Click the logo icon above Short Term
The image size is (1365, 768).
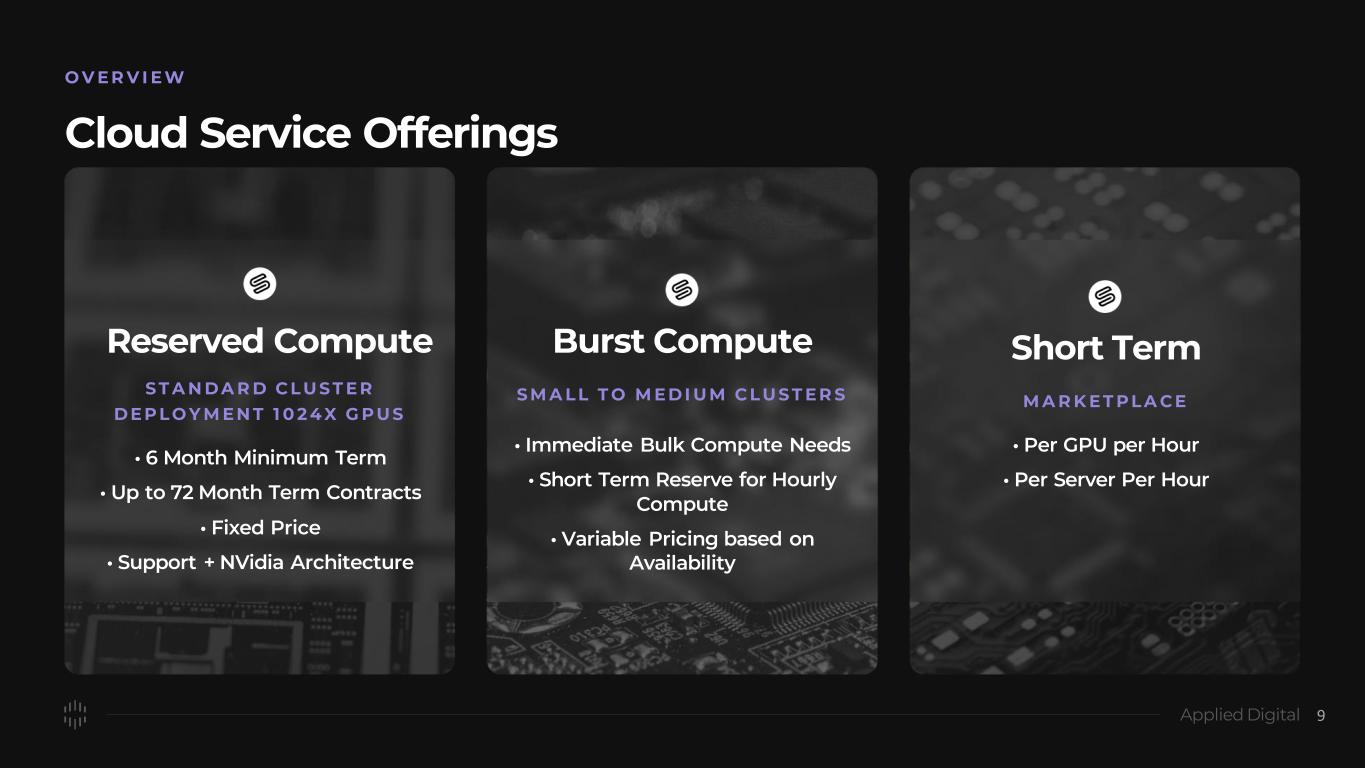click(1105, 297)
